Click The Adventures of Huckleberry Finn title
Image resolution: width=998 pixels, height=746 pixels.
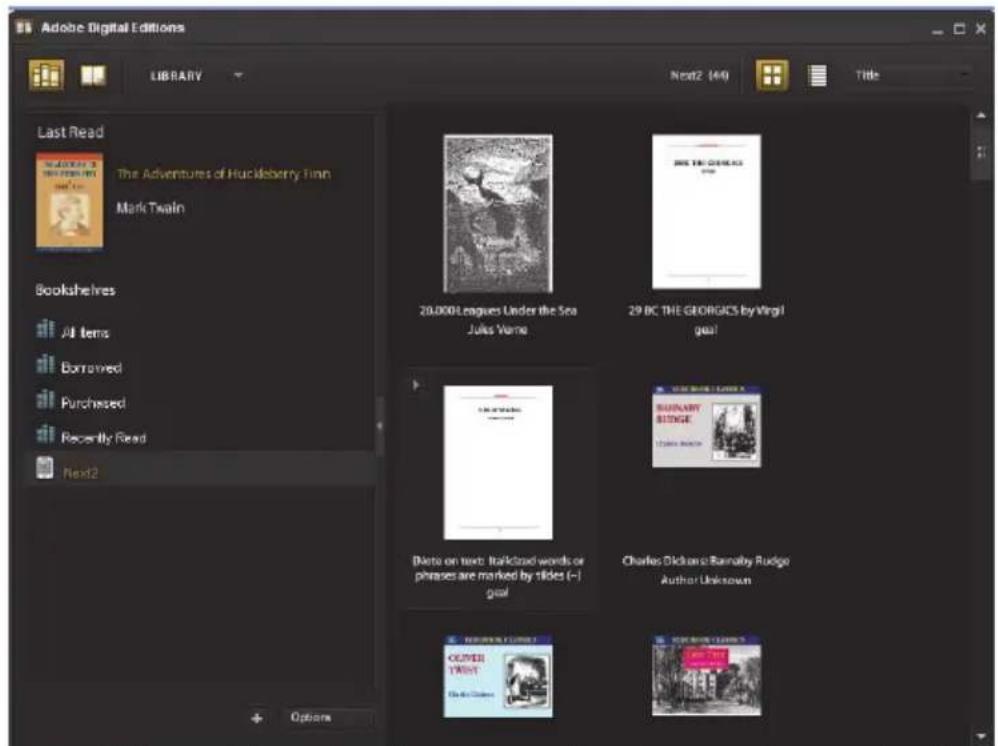point(223,174)
